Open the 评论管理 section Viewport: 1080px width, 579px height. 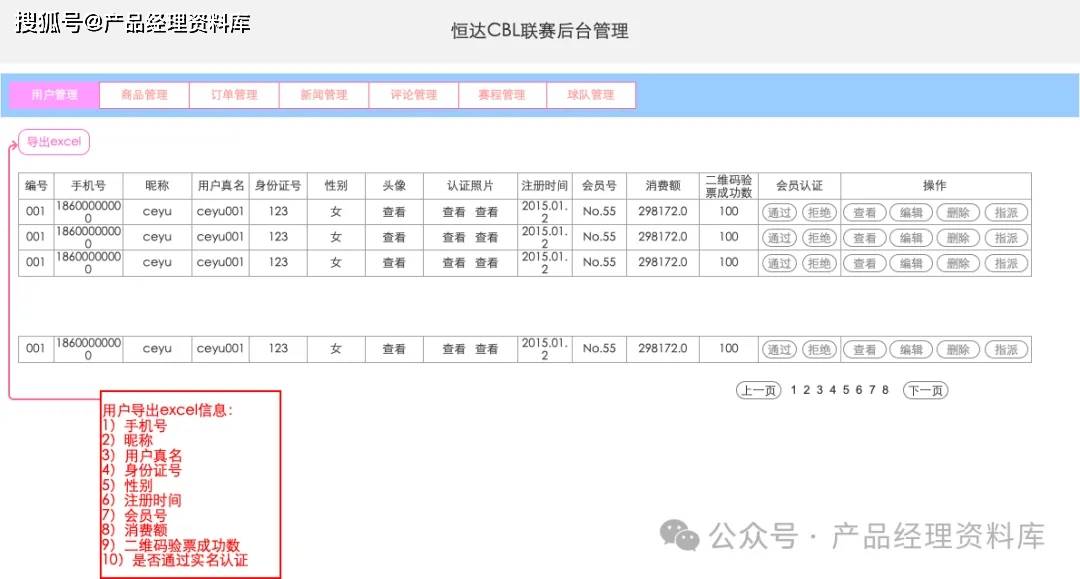(412, 94)
